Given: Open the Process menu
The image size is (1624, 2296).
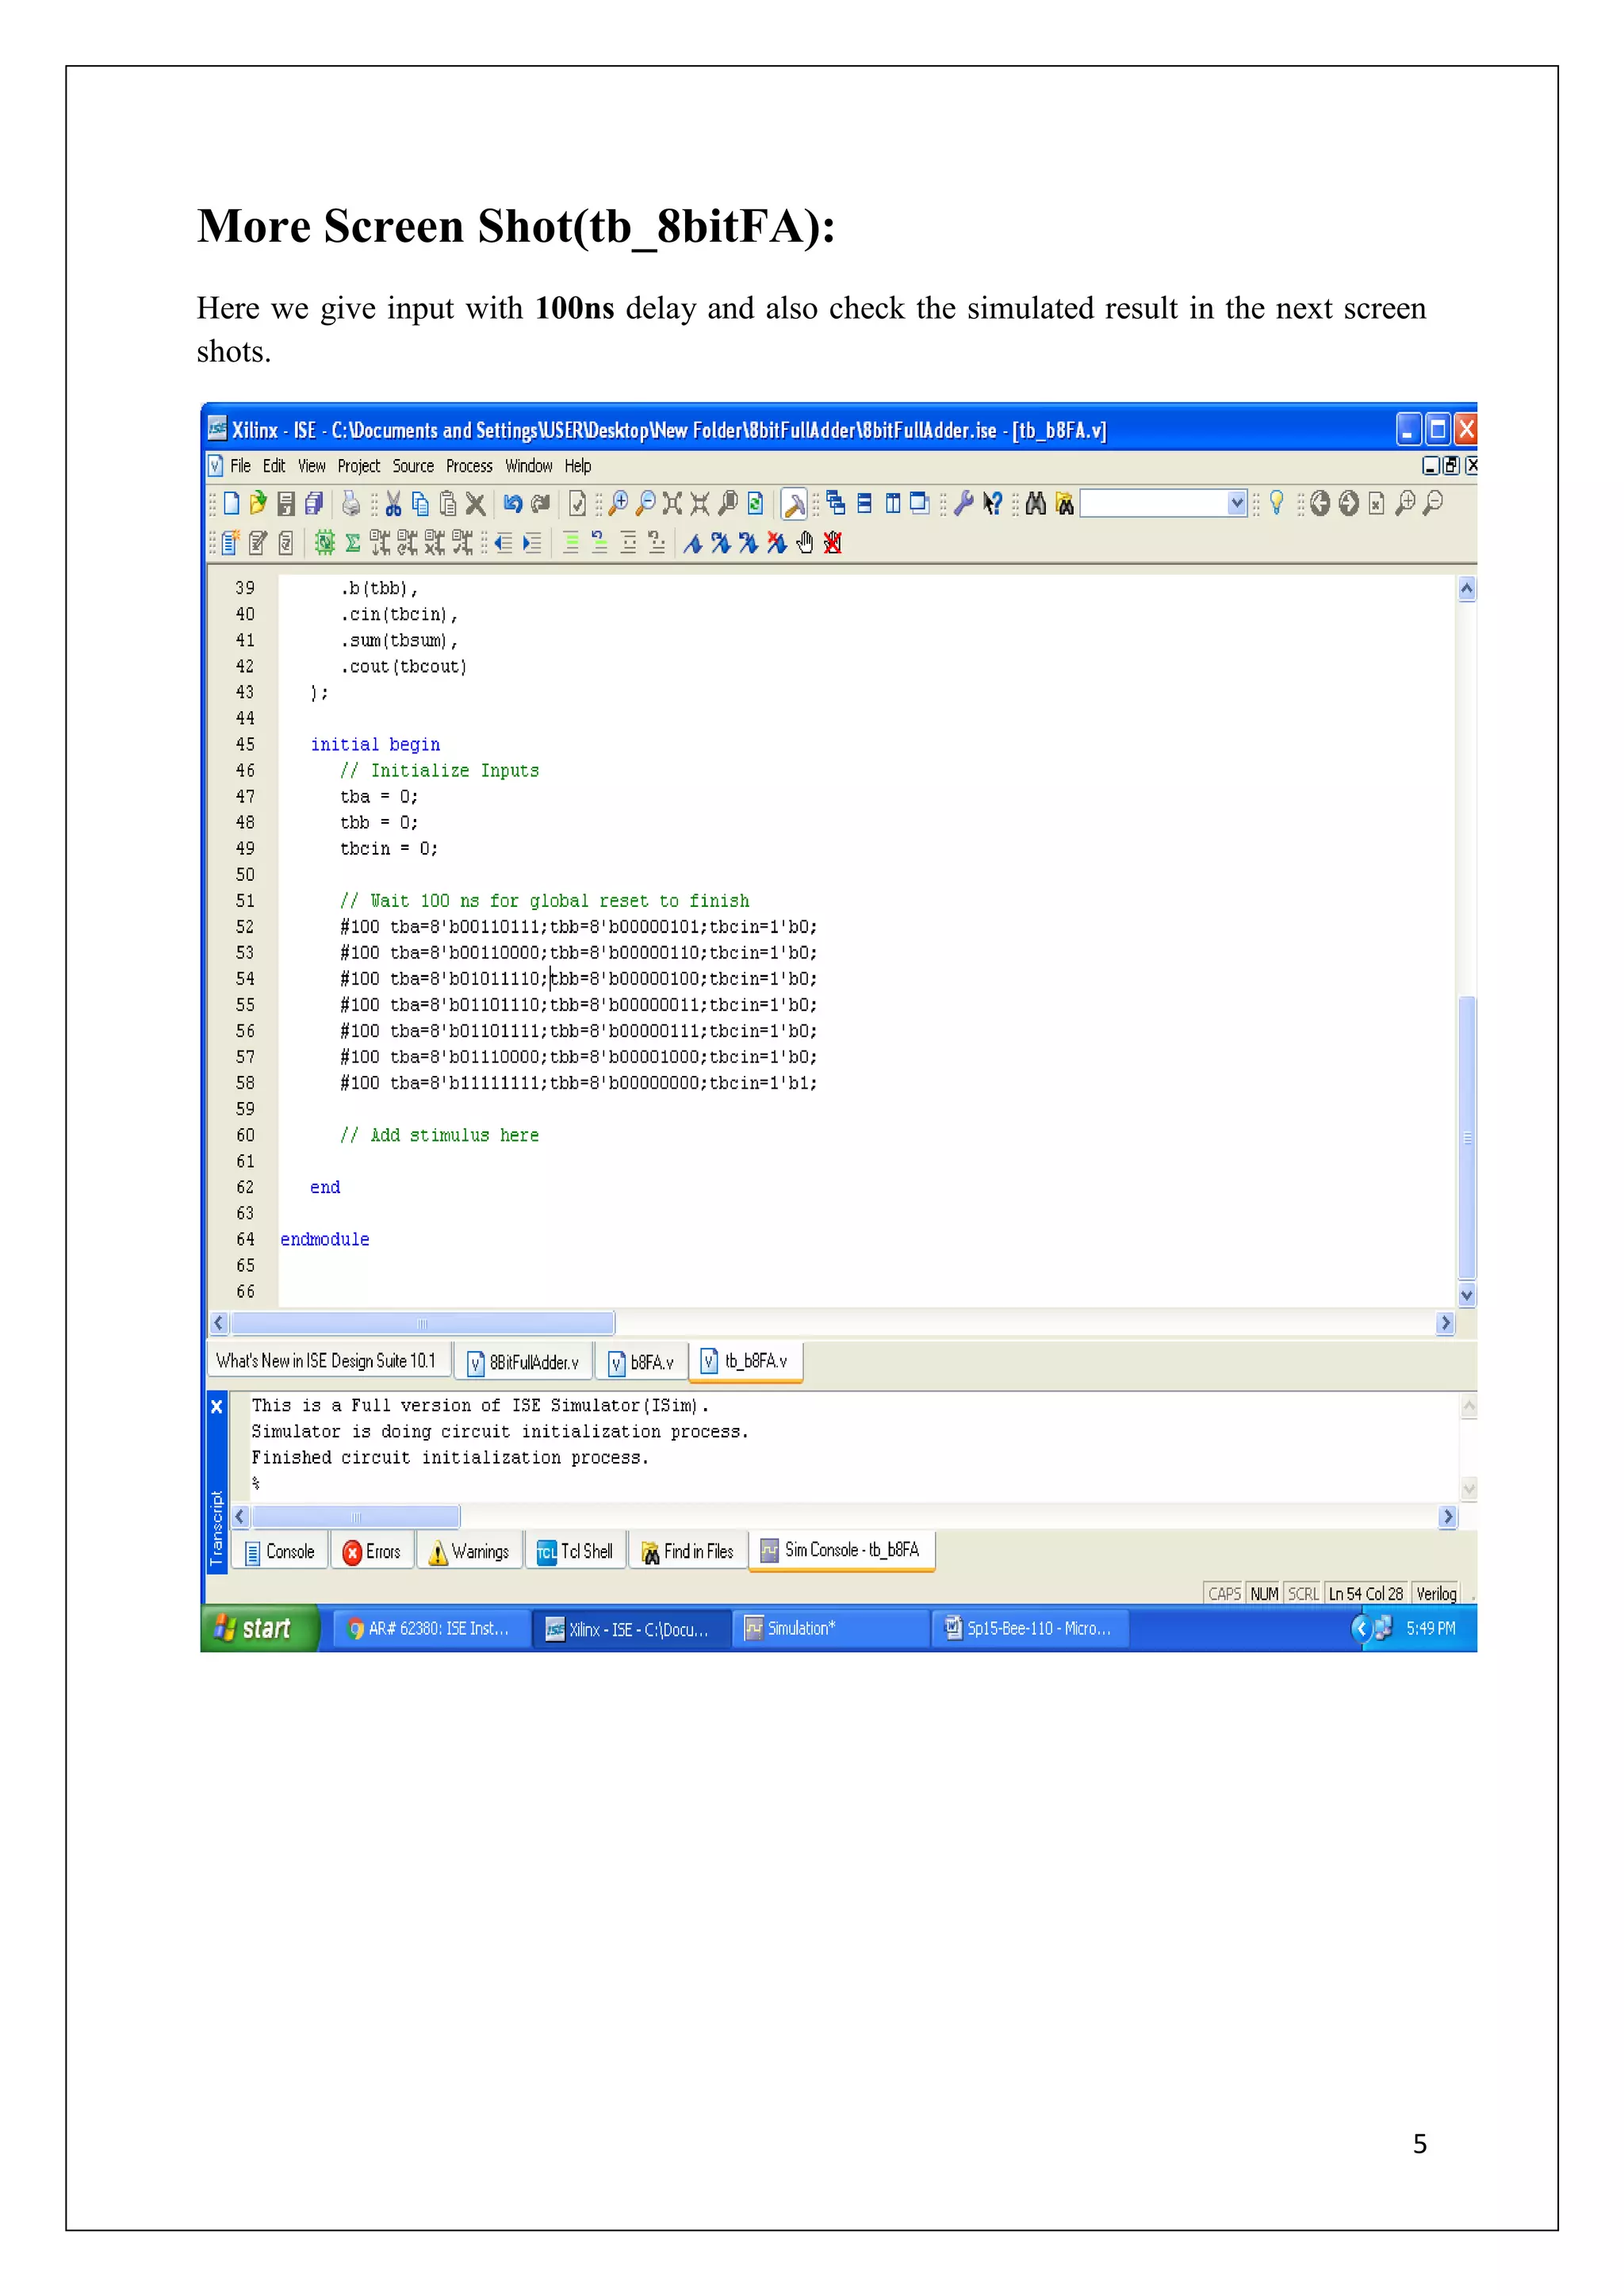Looking at the screenshot, I should (469, 466).
